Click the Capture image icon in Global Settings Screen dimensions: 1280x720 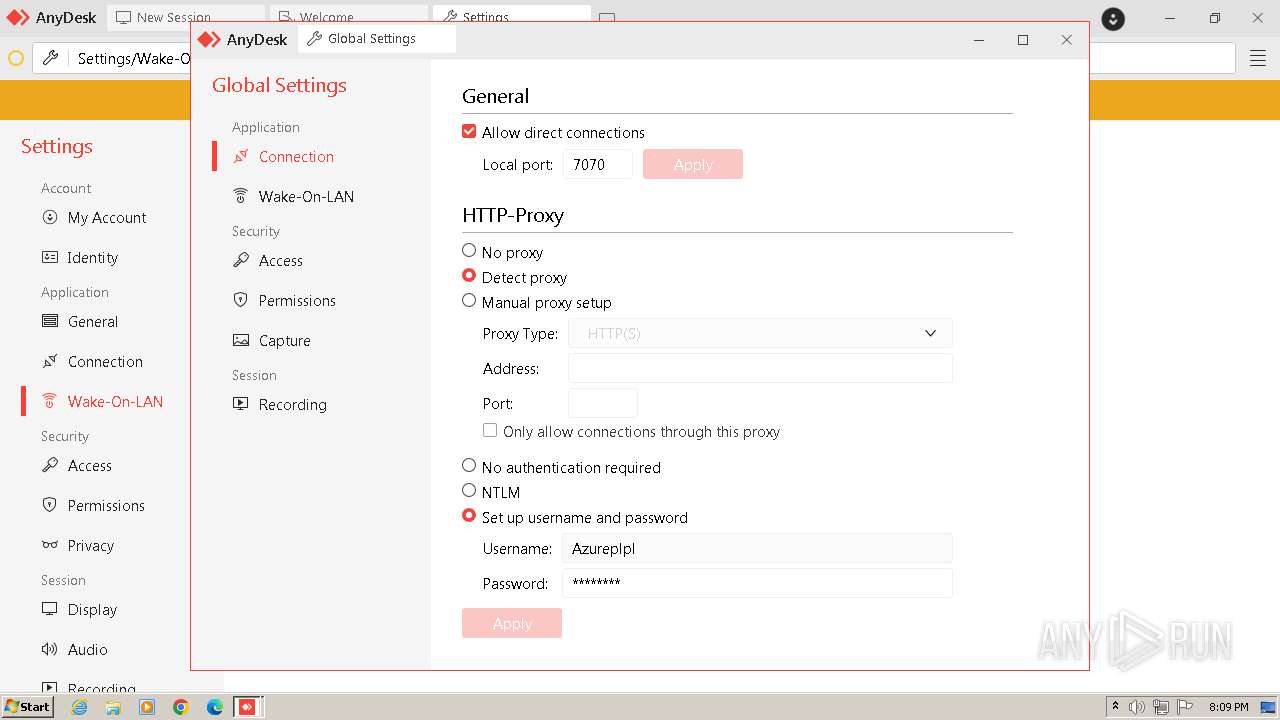pos(241,340)
